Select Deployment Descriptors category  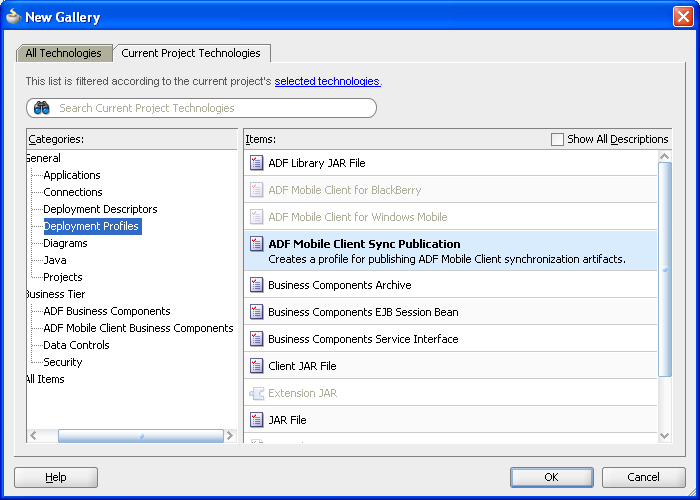[100, 209]
